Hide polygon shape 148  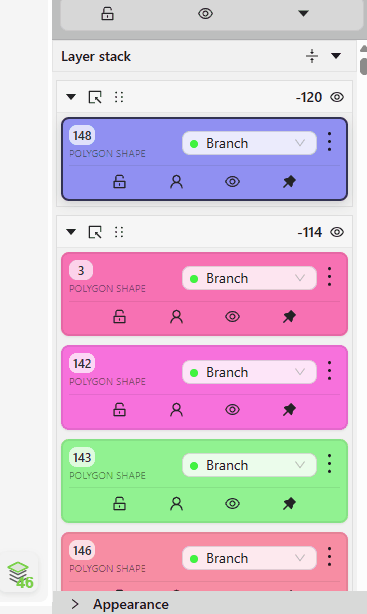pyautogui.click(x=232, y=182)
